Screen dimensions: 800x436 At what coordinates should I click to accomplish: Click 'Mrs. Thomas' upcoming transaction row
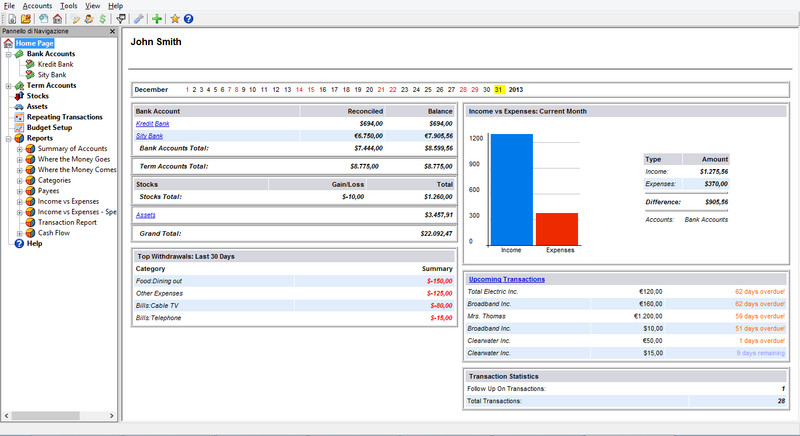point(626,316)
